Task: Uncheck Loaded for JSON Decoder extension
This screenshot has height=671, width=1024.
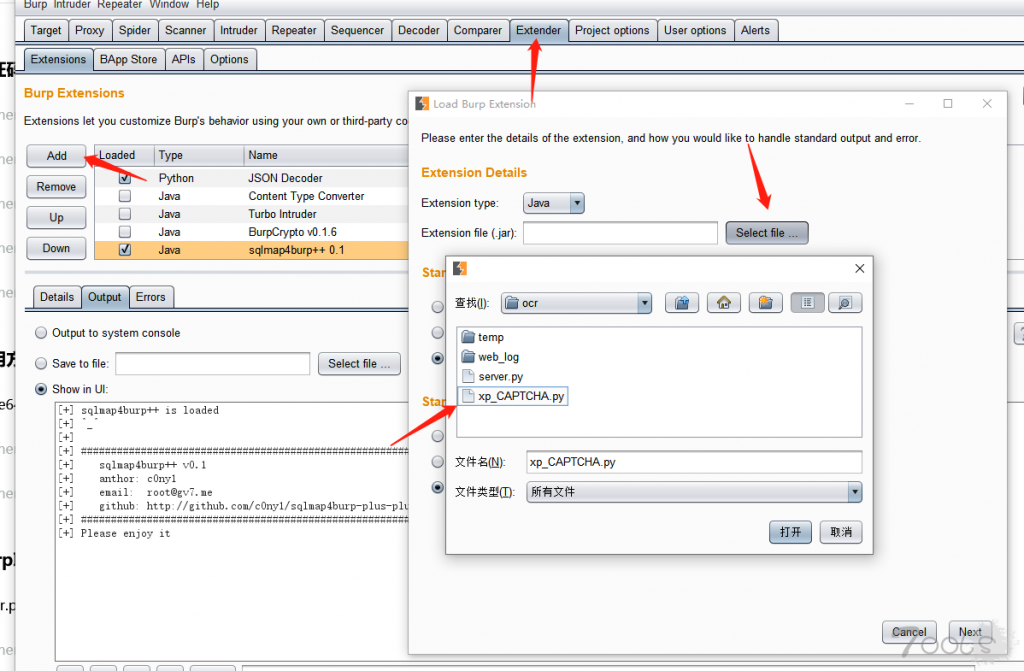Action: [x=125, y=178]
